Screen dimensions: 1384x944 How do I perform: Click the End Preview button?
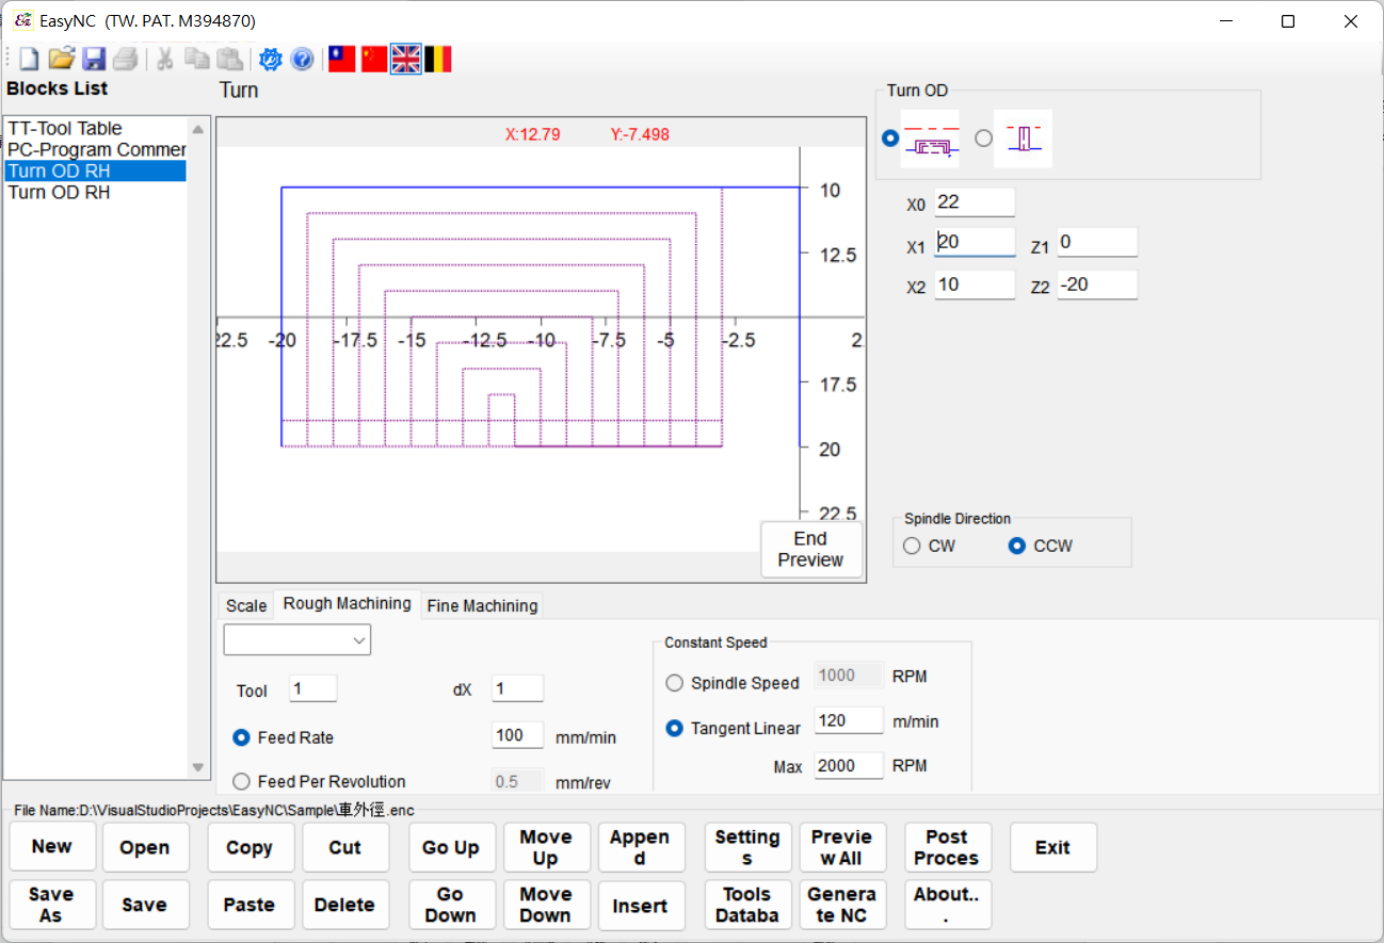click(810, 549)
